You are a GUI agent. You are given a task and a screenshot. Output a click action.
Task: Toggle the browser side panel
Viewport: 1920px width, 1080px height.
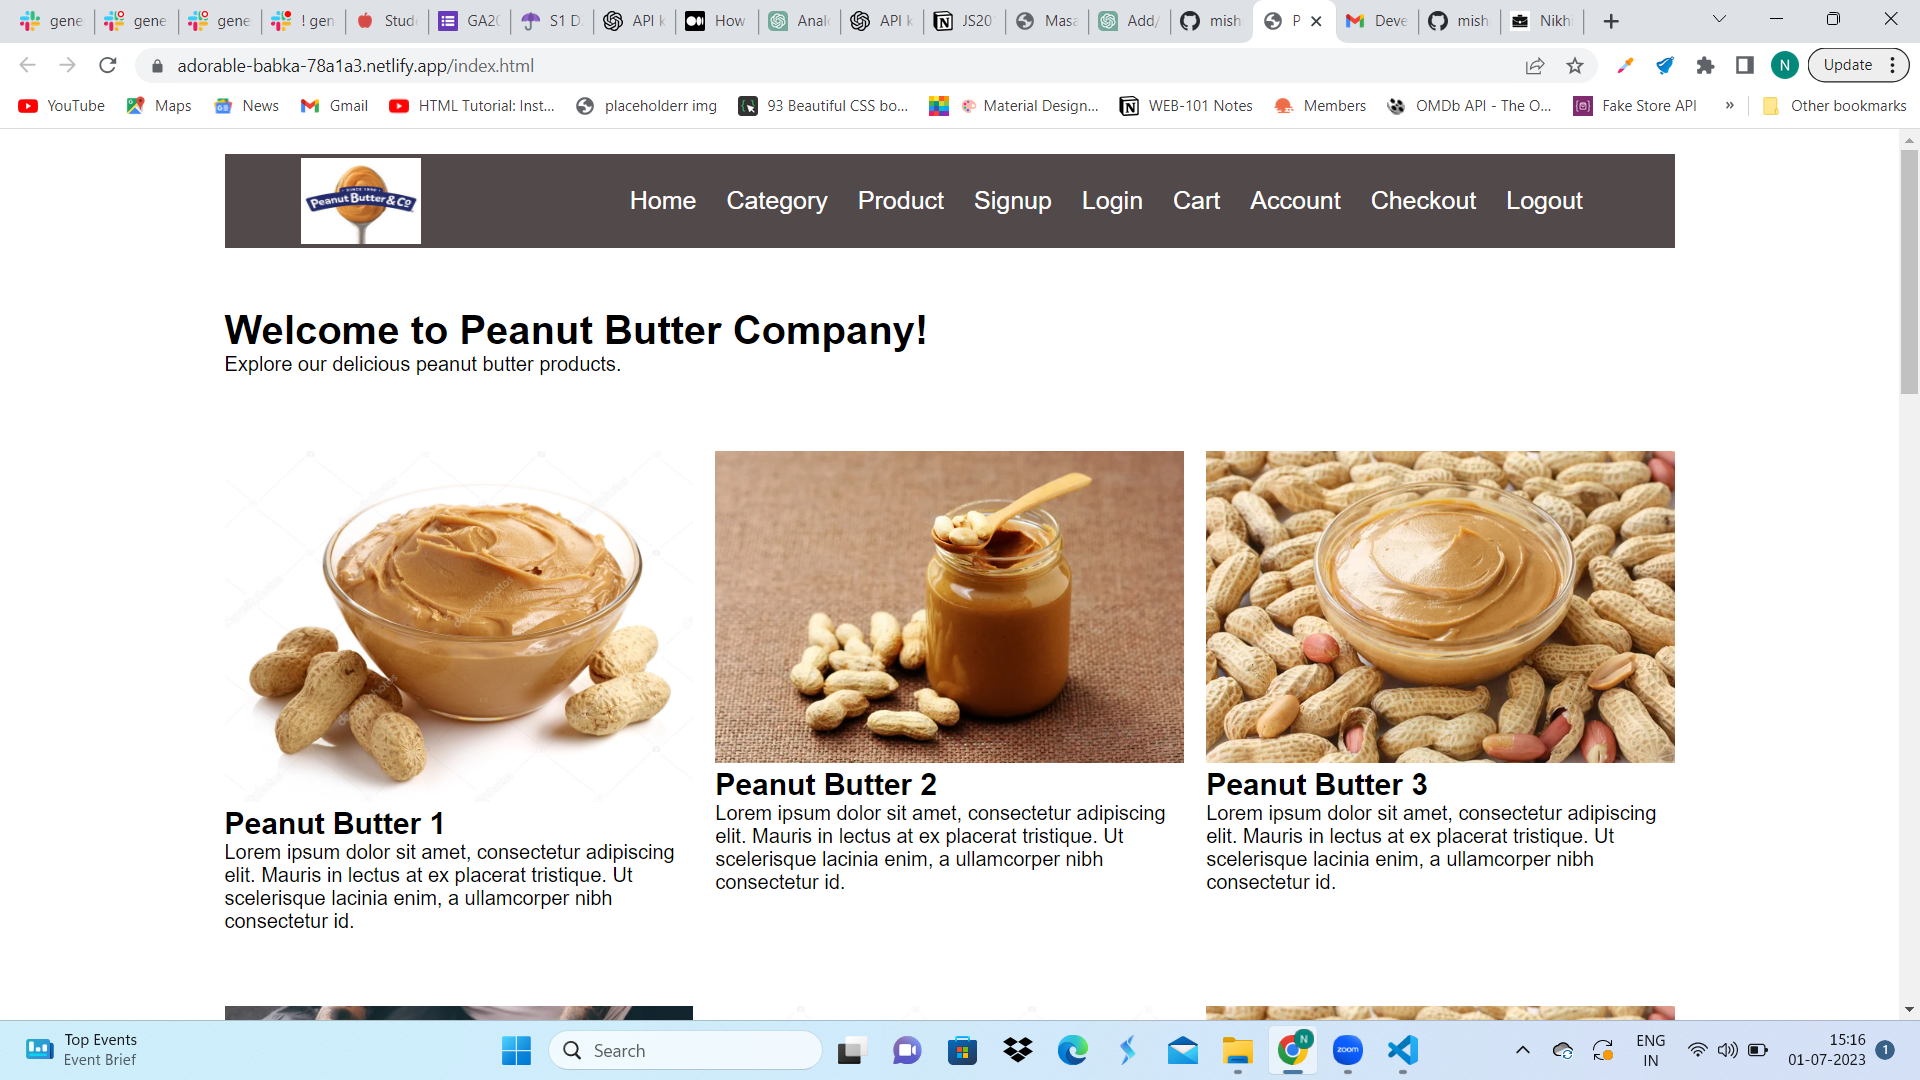[1744, 65]
